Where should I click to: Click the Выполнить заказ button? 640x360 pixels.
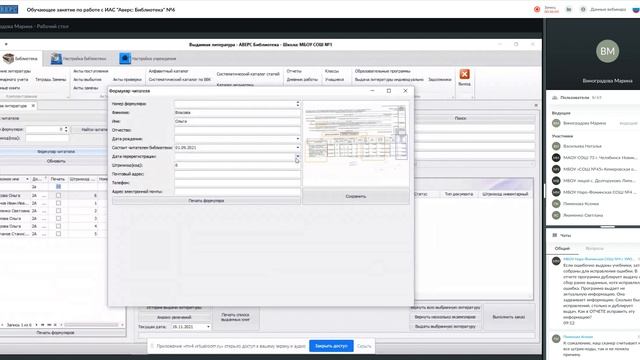tap(509, 317)
